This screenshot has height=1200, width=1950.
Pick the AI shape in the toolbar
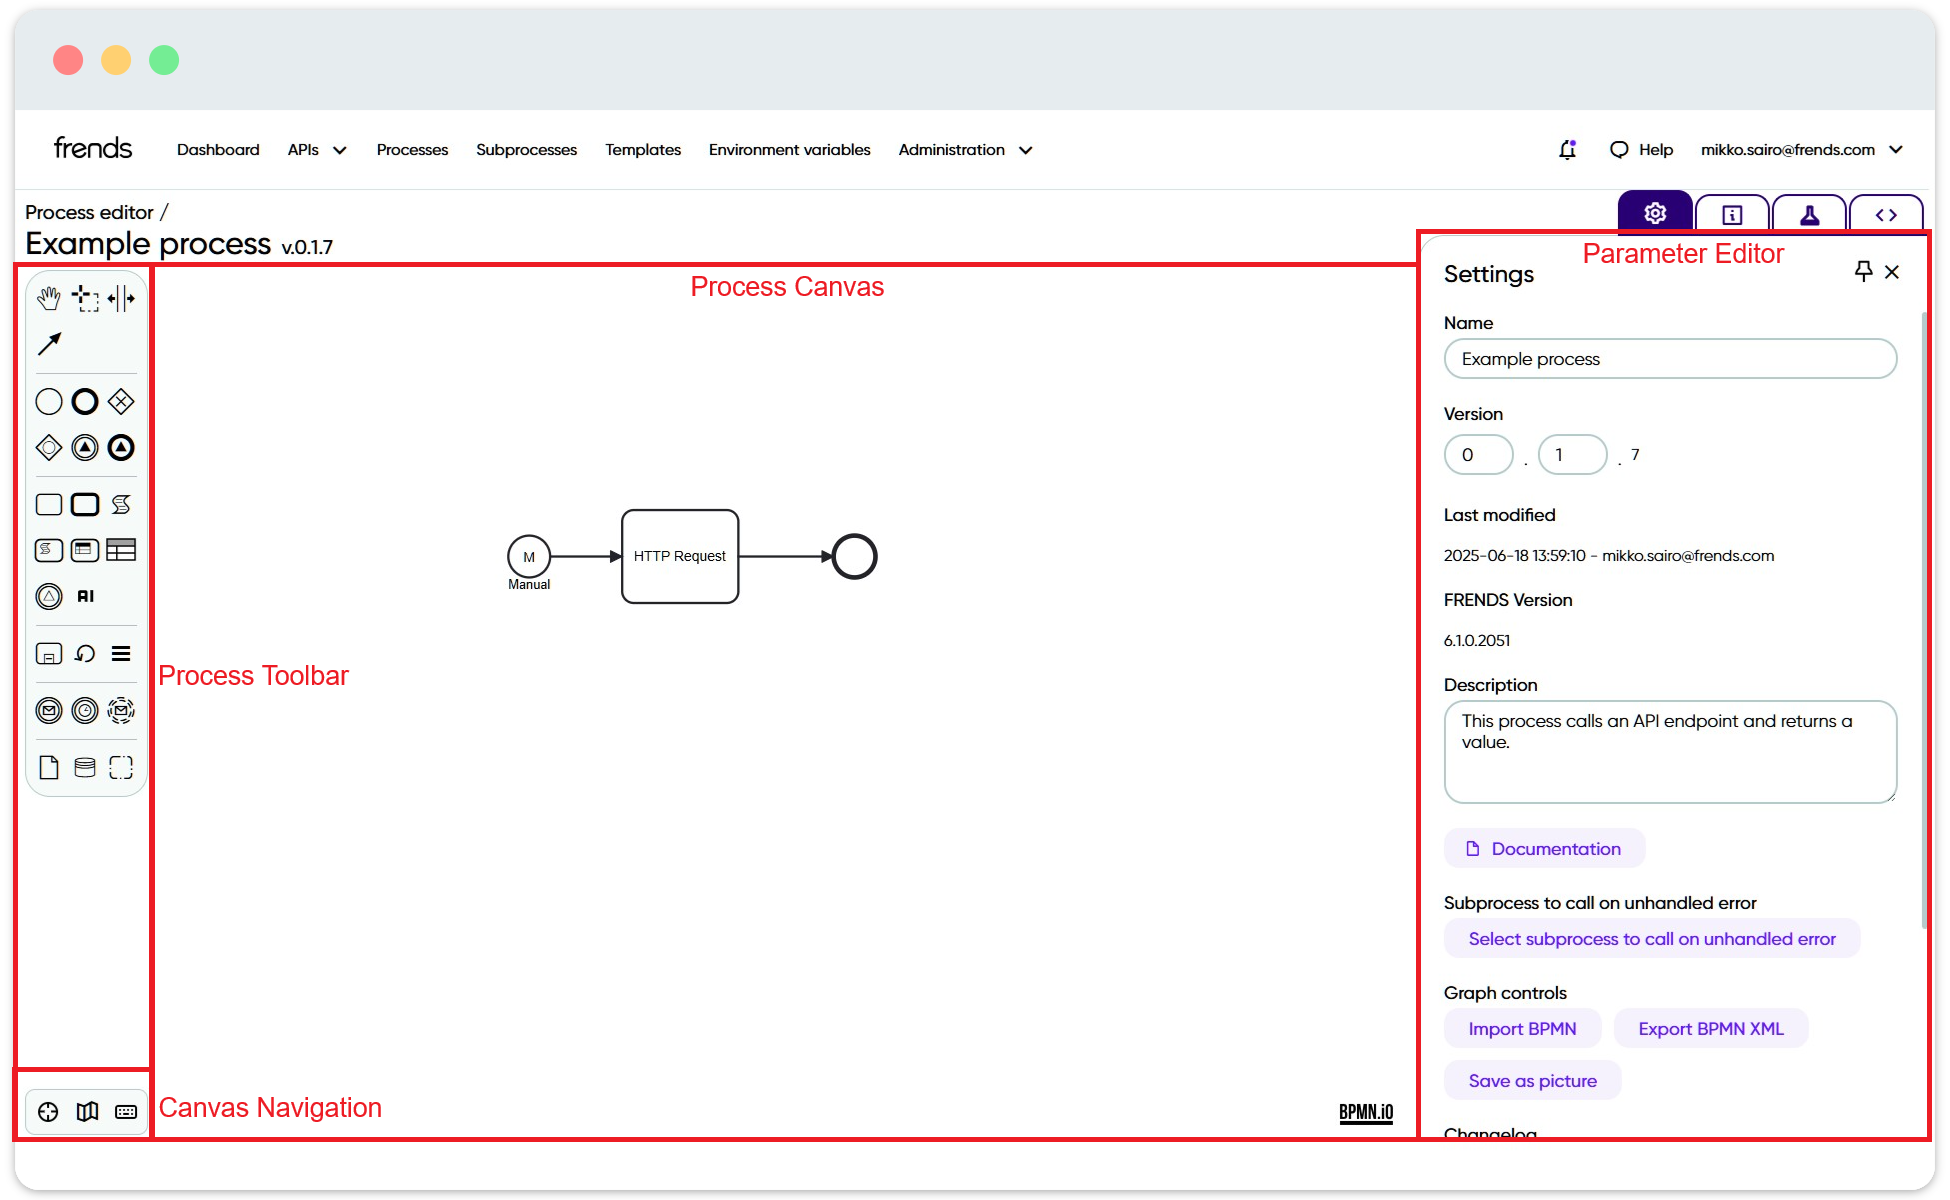[85, 596]
